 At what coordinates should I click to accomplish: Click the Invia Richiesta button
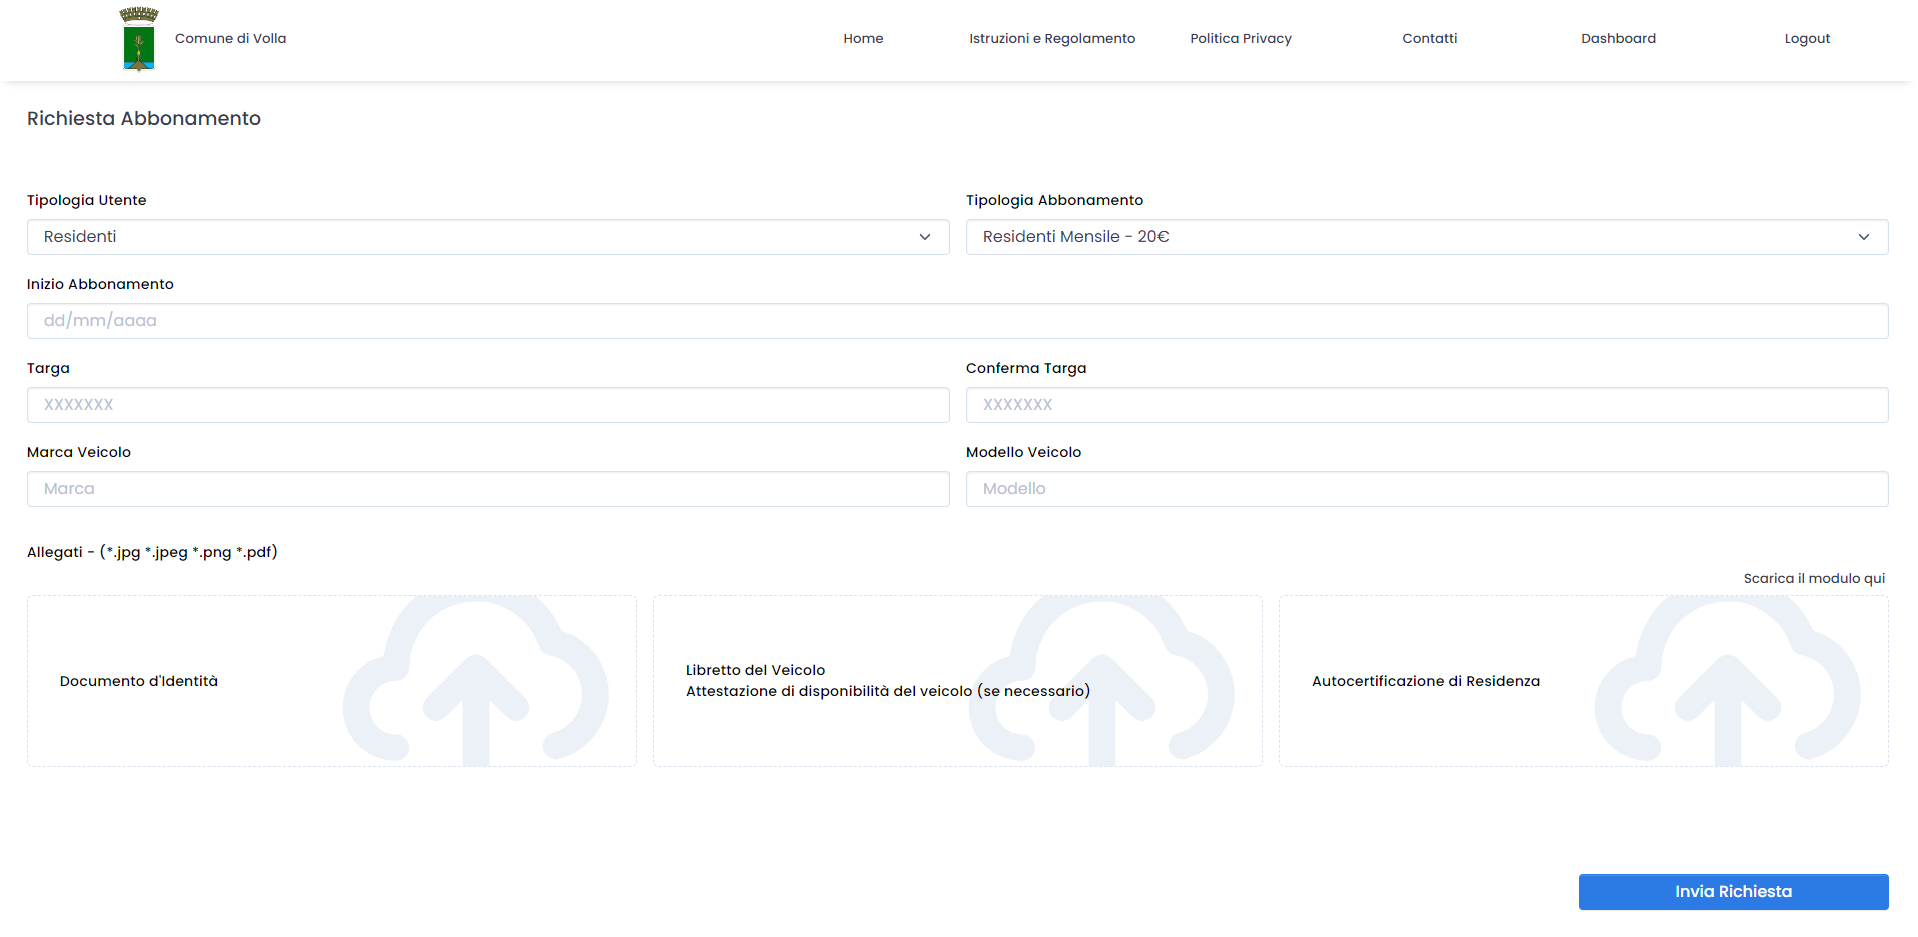click(x=1734, y=892)
